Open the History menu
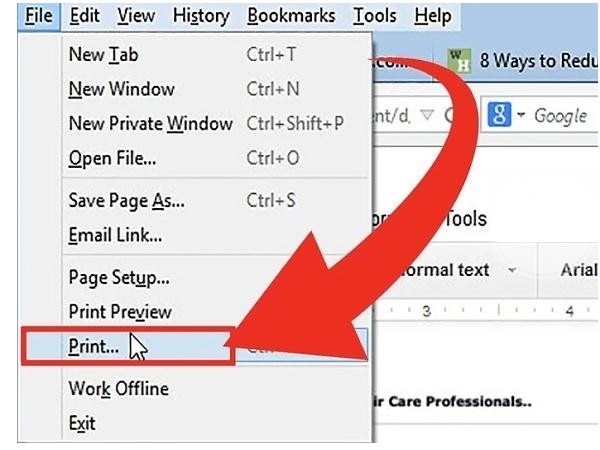The image size is (600, 450). (201, 16)
